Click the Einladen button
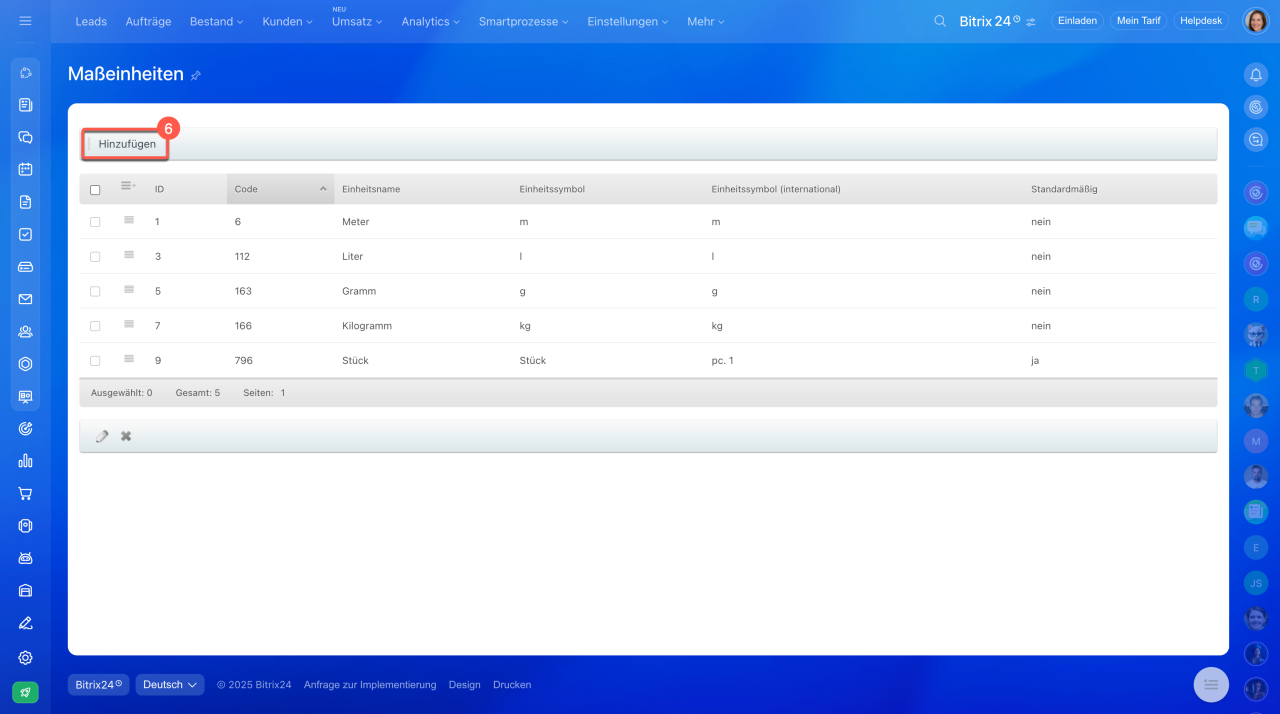The image size is (1280, 714). pos(1078,21)
